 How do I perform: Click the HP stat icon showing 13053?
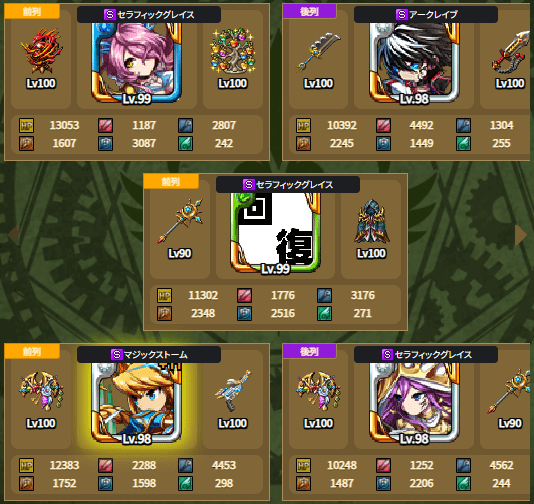point(27,125)
